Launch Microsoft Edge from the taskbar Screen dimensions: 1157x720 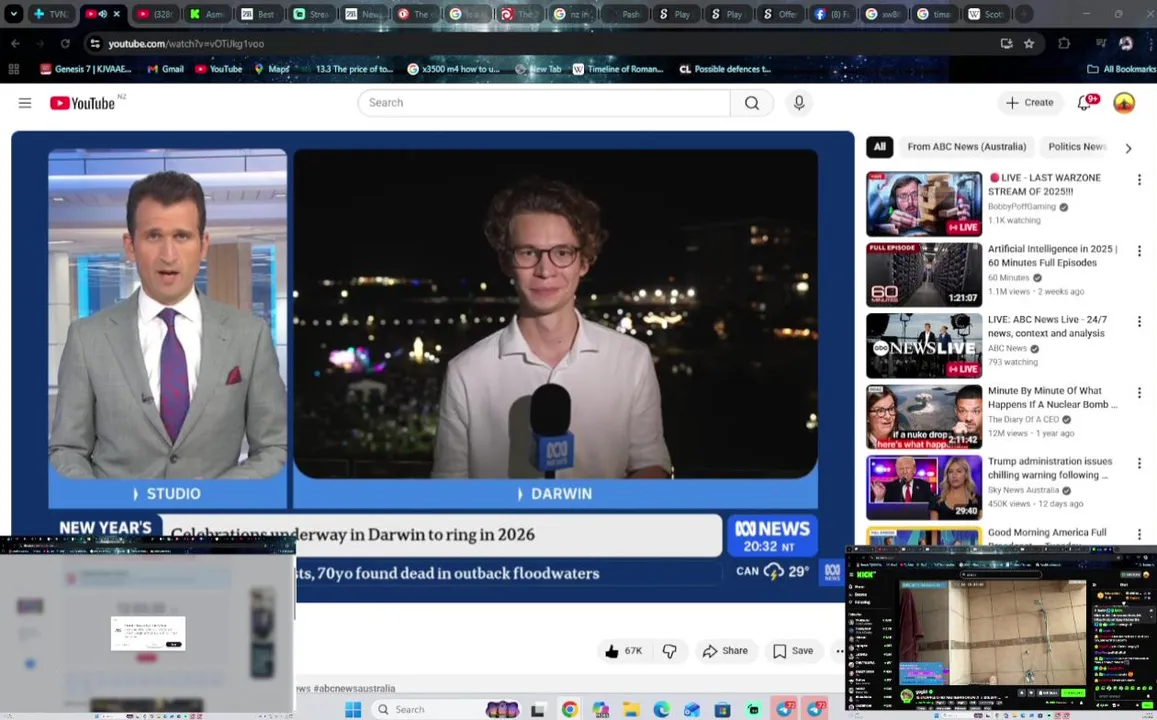click(x=661, y=710)
